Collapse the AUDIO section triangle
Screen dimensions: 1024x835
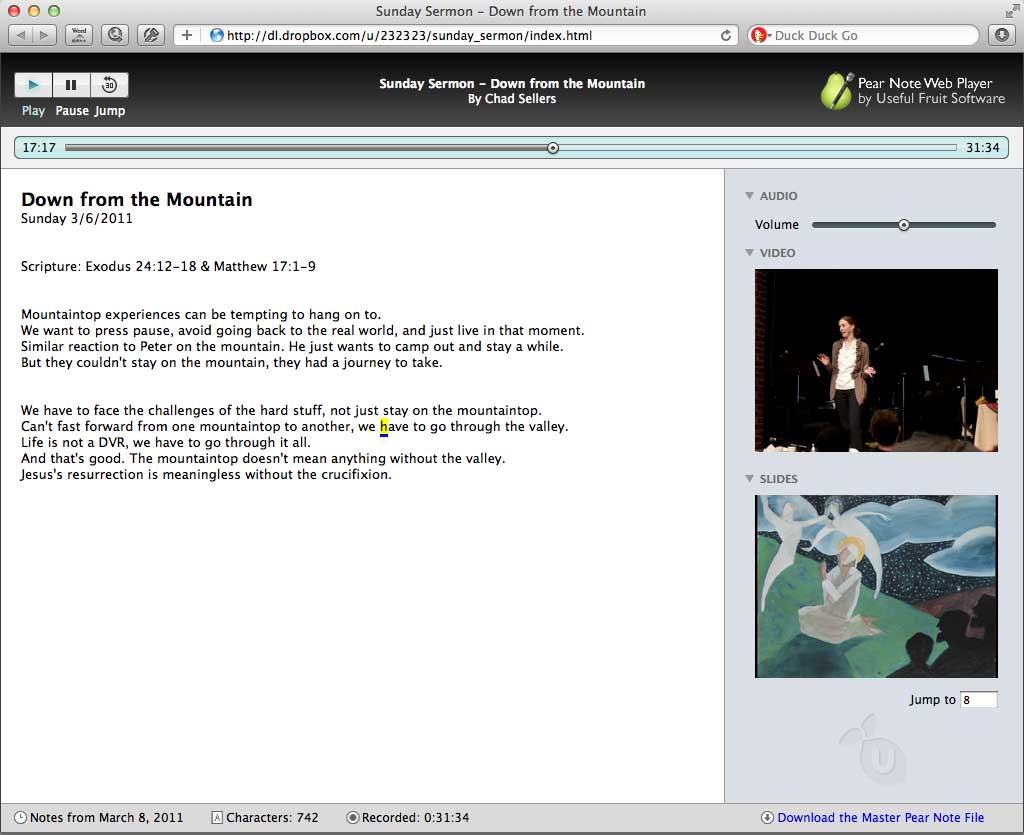[749, 195]
